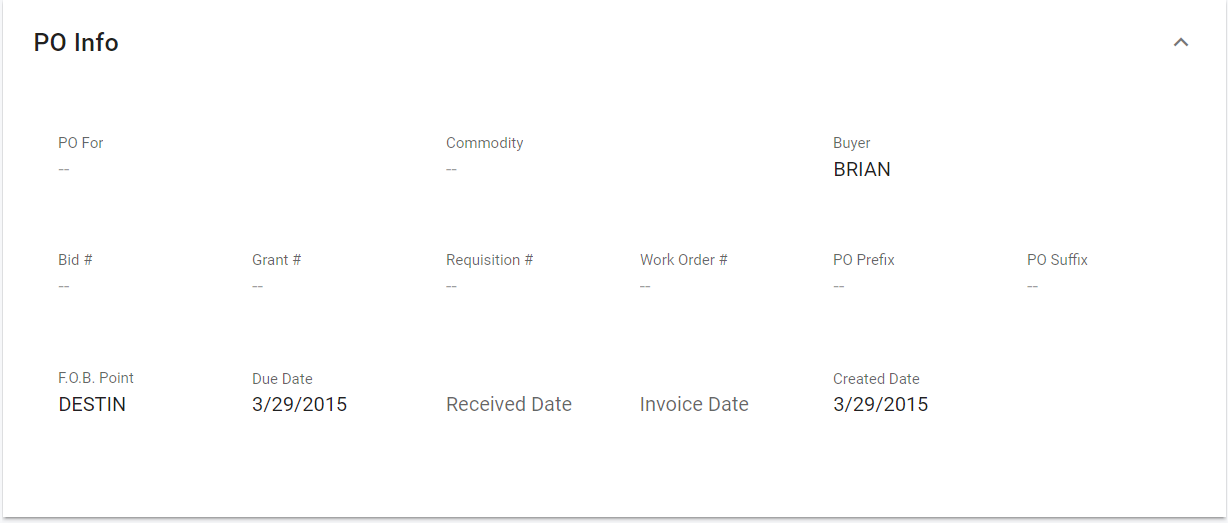
Task: Select the empty PO For field value
Action: (64, 170)
